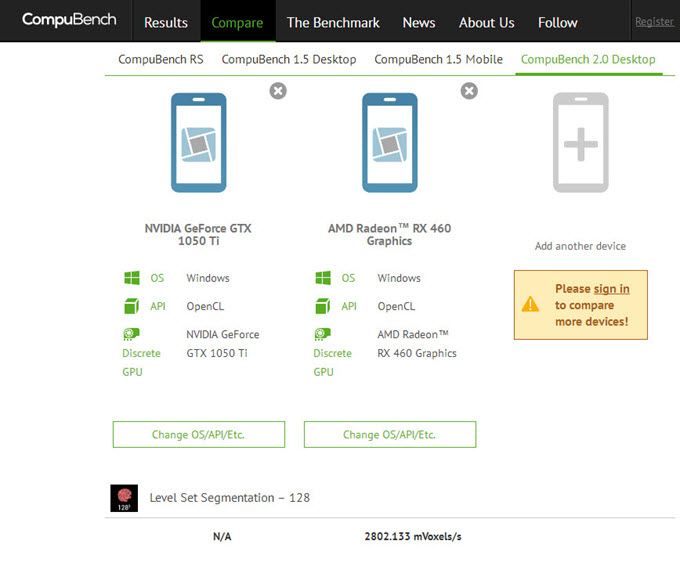Image resolution: width=680 pixels, height=565 pixels.
Task: Click the CompuBench logo
Action: (x=69, y=20)
